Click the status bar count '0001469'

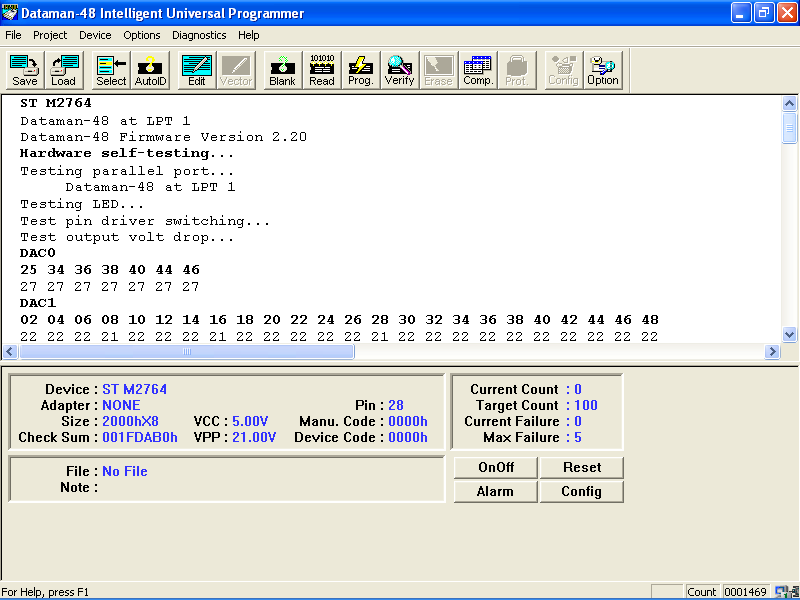click(x=745, y=592)
